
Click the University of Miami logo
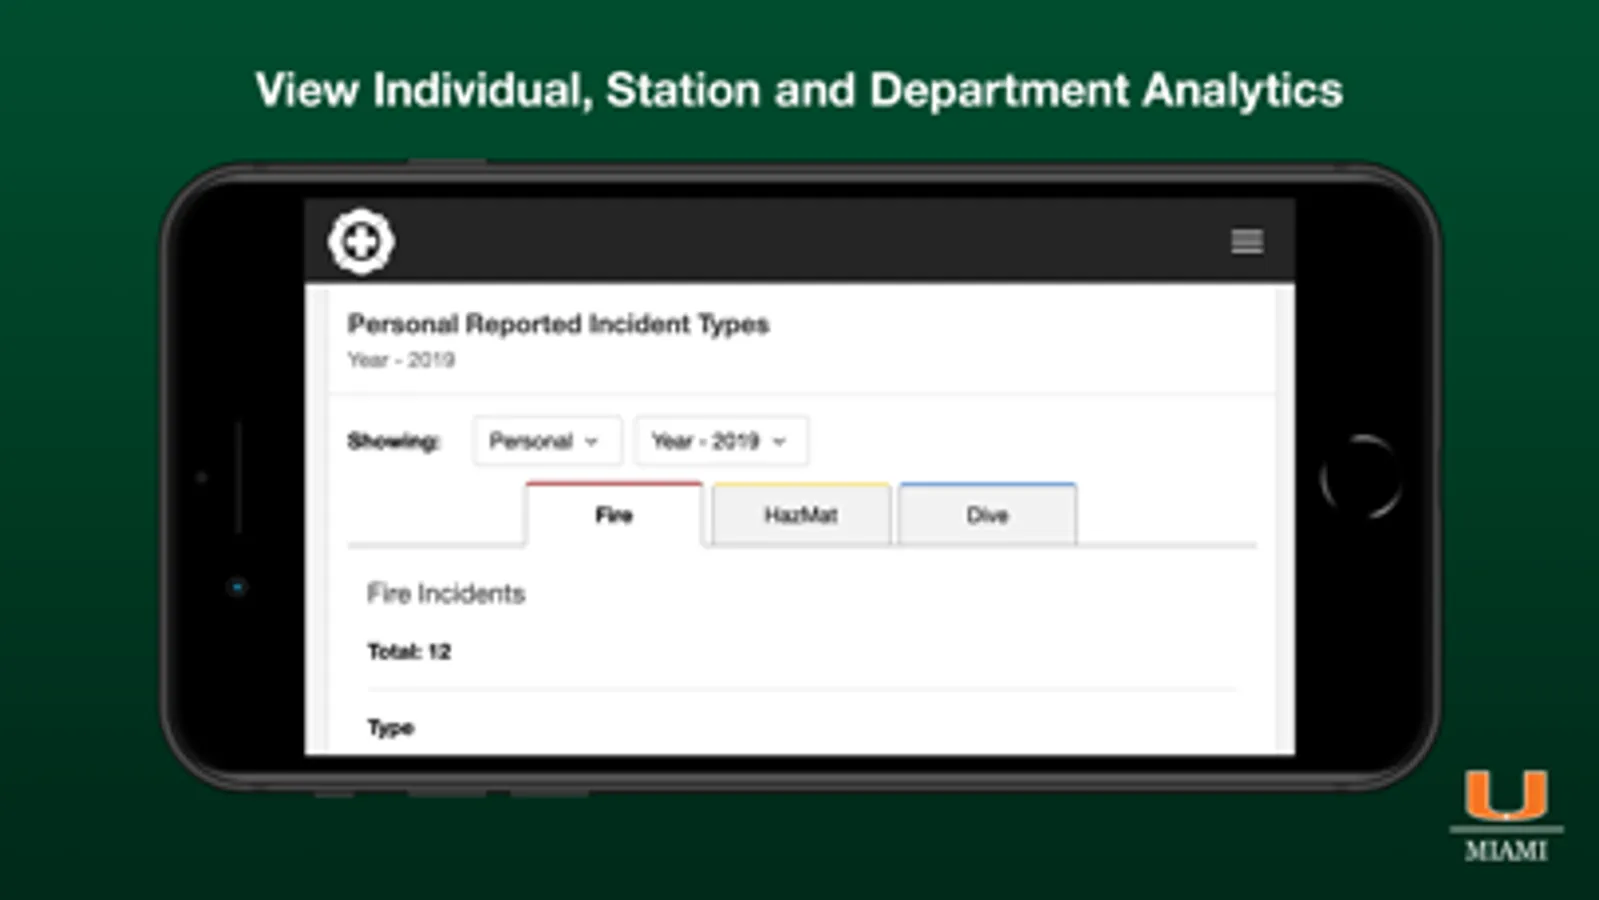click(x=1506, y=815)
